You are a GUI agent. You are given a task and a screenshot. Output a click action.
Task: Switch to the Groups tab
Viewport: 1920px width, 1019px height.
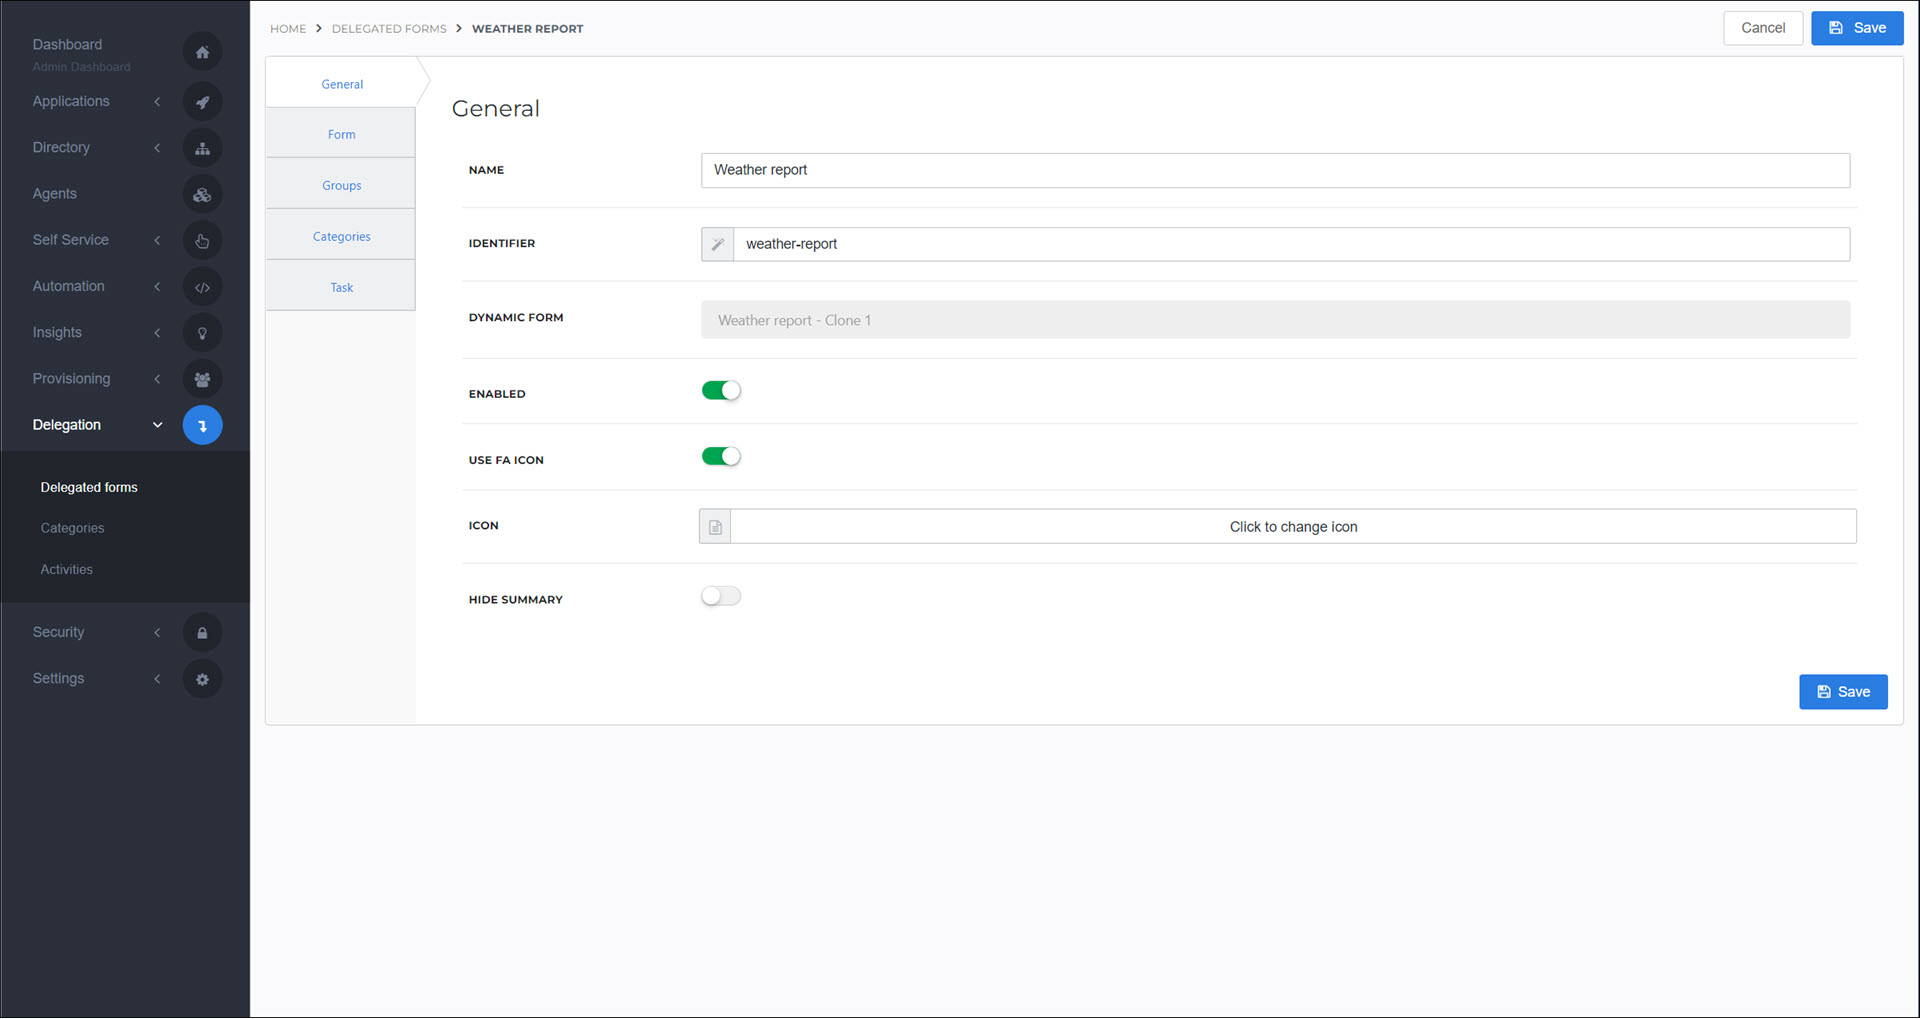(341, 185)
